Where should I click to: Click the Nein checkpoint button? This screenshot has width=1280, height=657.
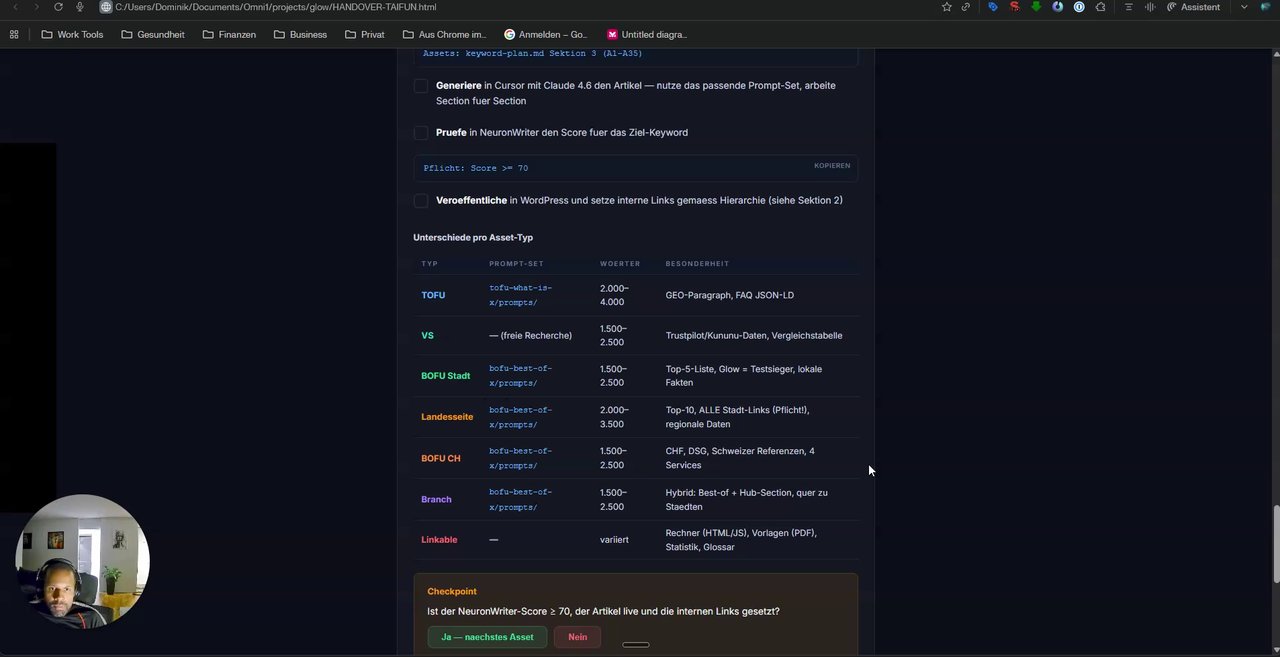click(x=577, y=637)
